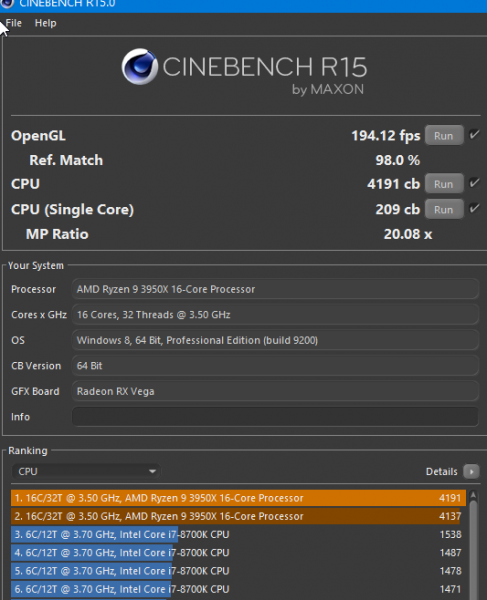
Task: Open the Help menu
Action: coord(46,23)
